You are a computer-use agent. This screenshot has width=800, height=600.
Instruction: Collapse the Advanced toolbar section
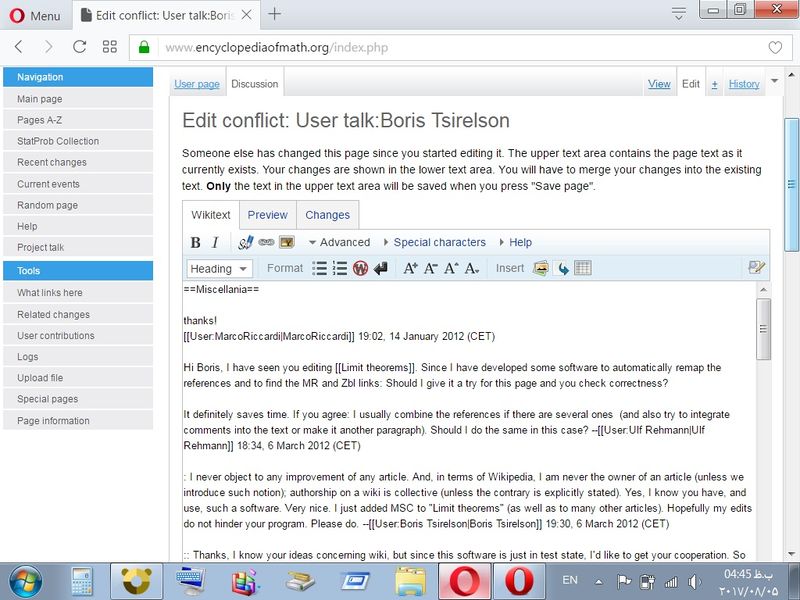pos(338,242)
